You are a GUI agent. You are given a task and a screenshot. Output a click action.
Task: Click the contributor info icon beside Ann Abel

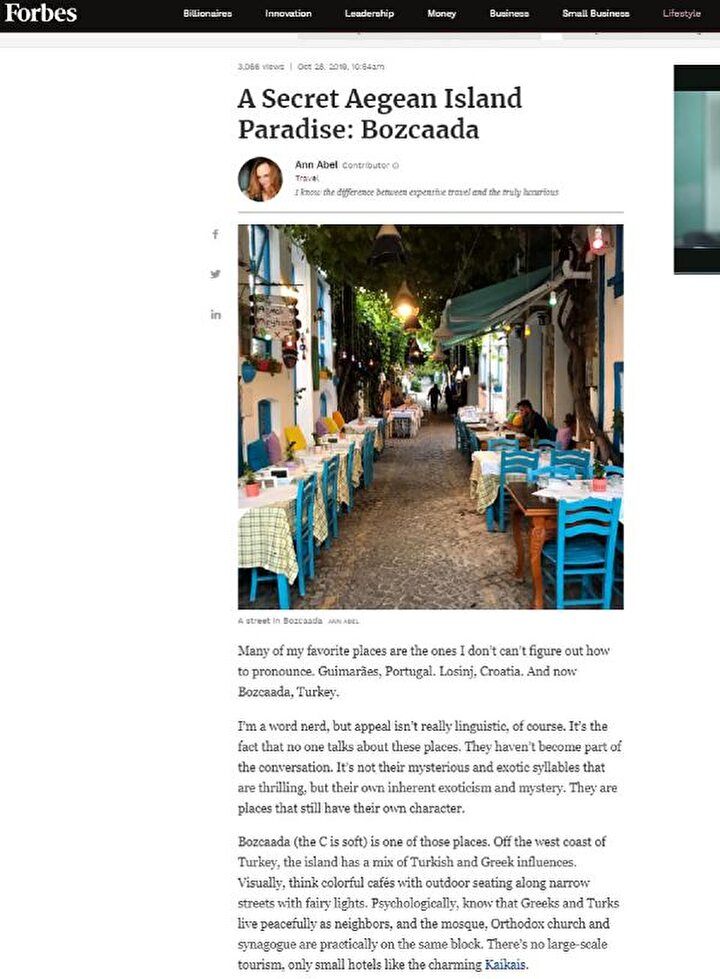(x=395, y=165)
